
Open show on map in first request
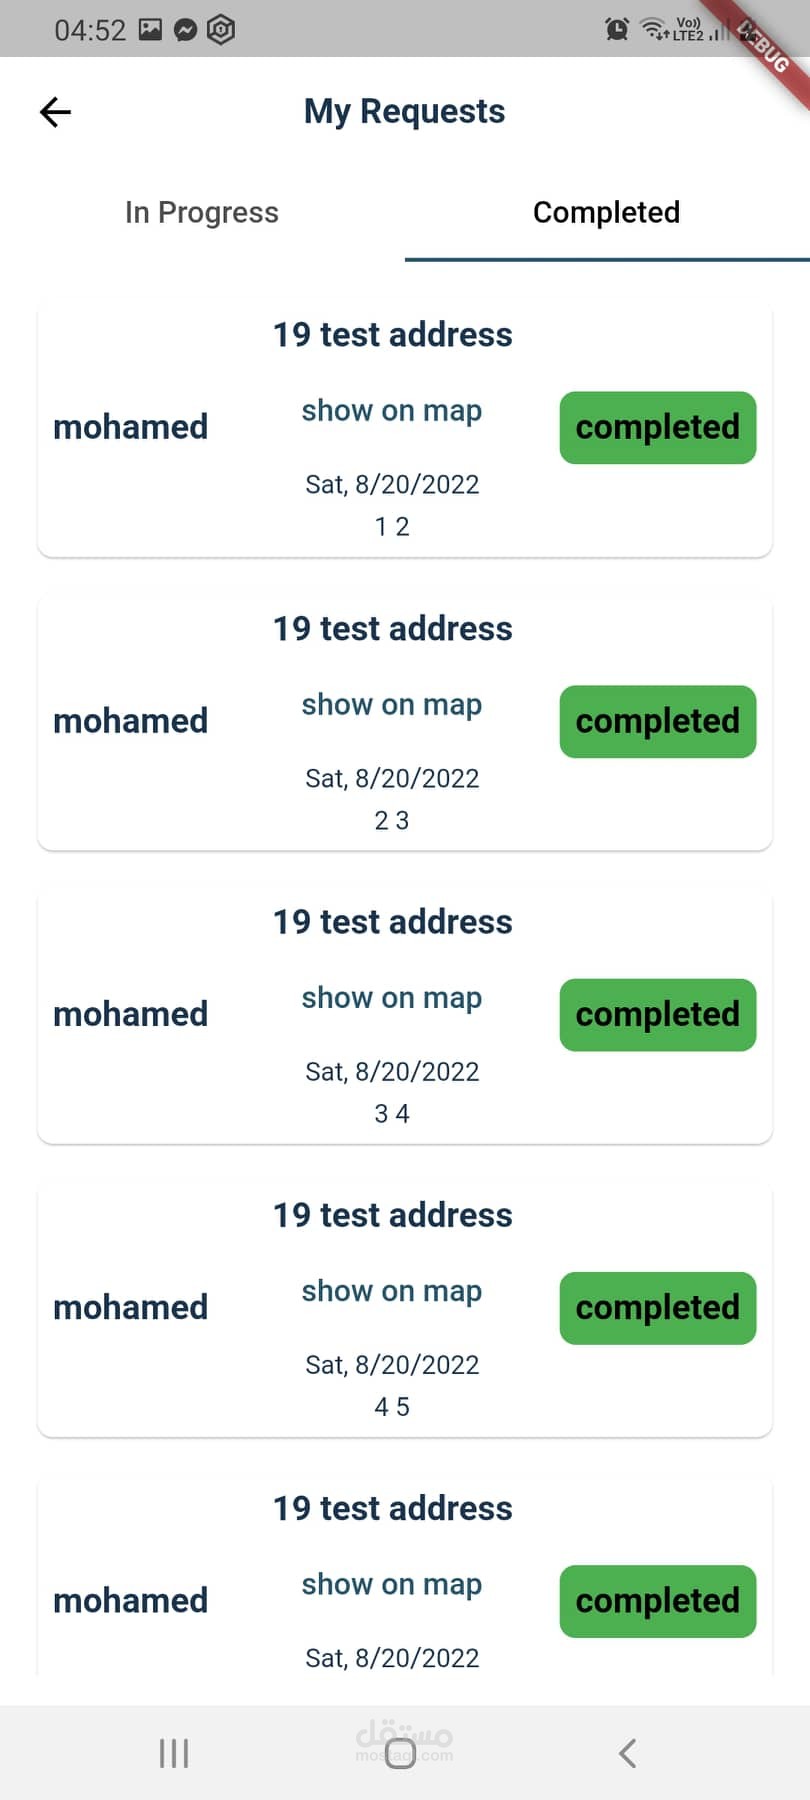tap(392, 411)
